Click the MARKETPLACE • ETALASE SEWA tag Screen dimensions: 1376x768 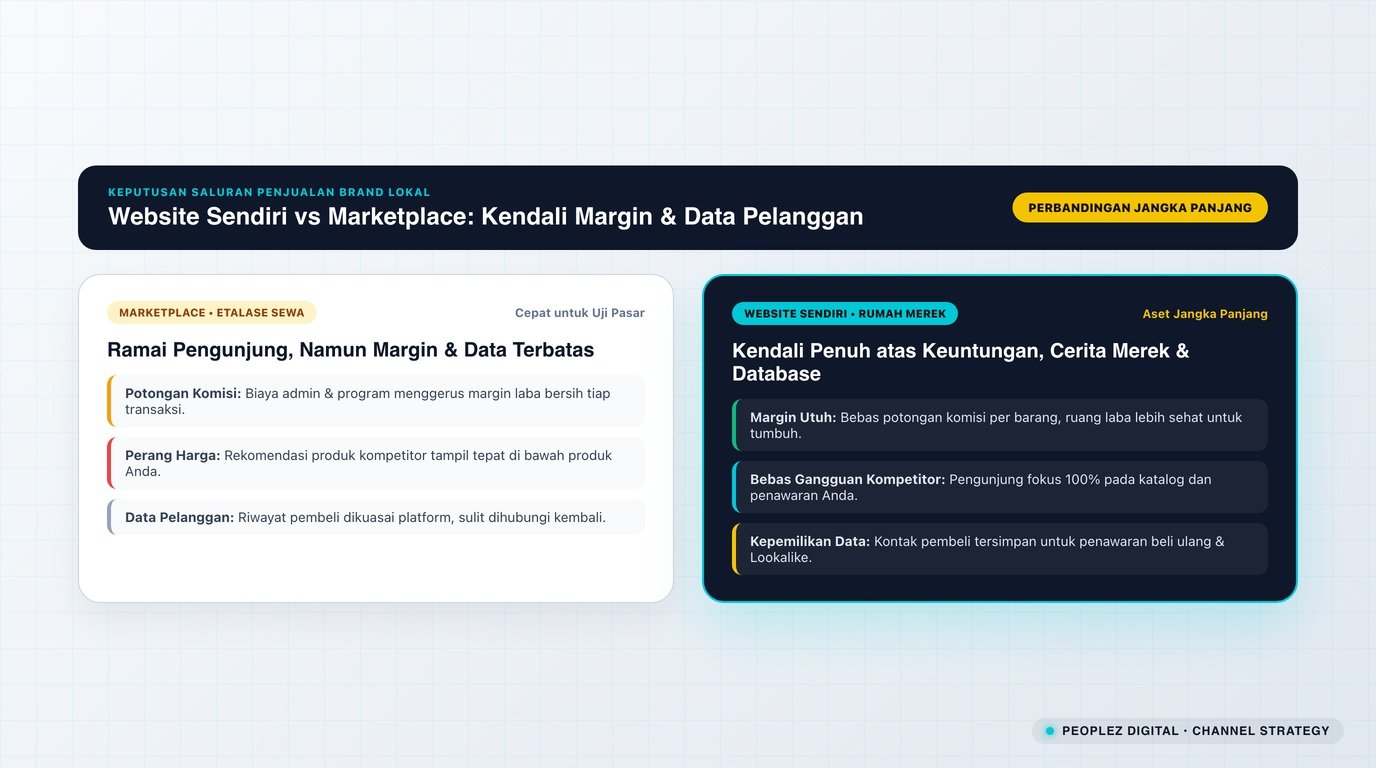(212, 313)
